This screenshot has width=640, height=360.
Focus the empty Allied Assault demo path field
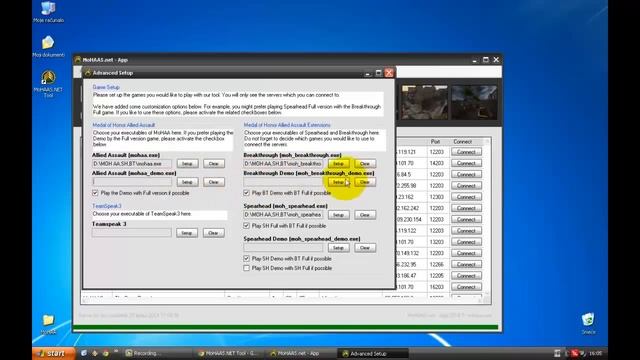(132, 182)
